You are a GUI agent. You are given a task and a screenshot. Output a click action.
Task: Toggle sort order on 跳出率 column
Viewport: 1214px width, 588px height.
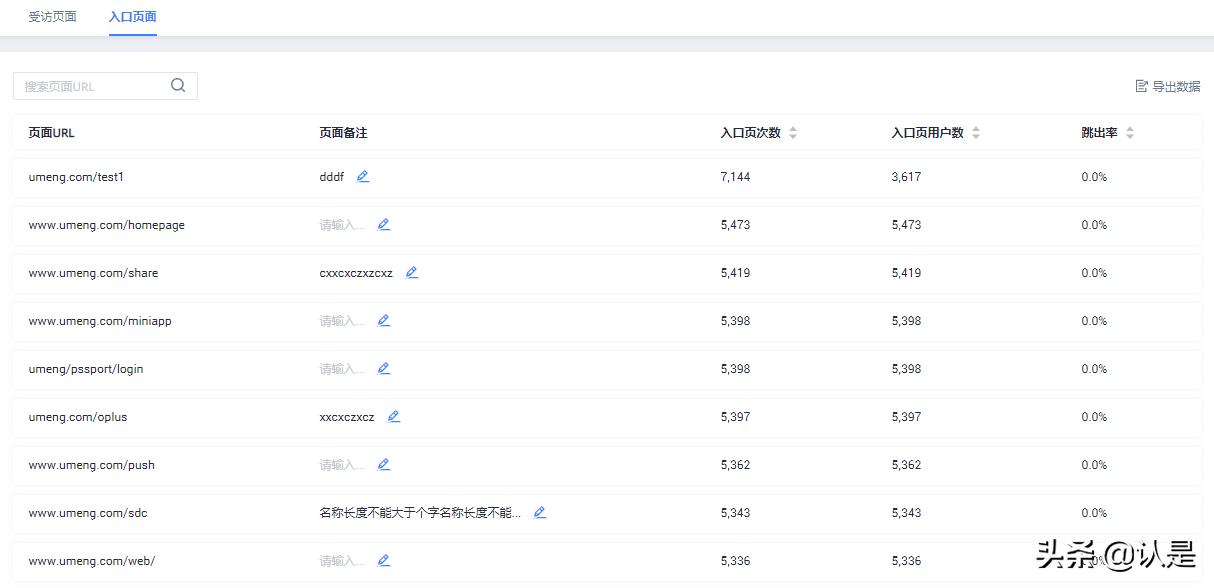click(x=1129, y=131)
